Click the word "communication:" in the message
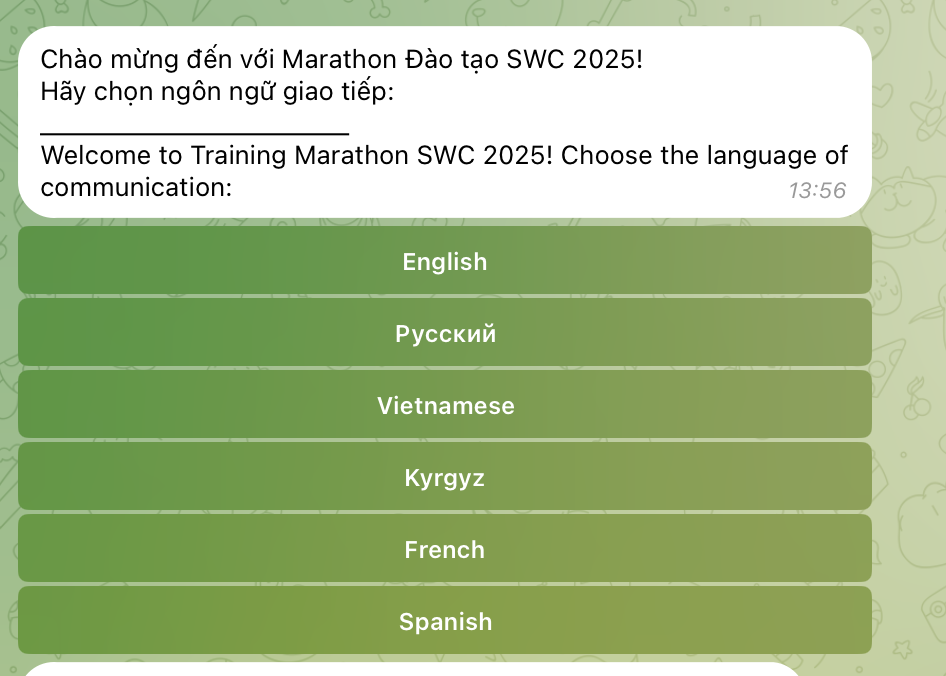Image resolution: width=946 pixels, height=676 pixels. pos(136,187)
